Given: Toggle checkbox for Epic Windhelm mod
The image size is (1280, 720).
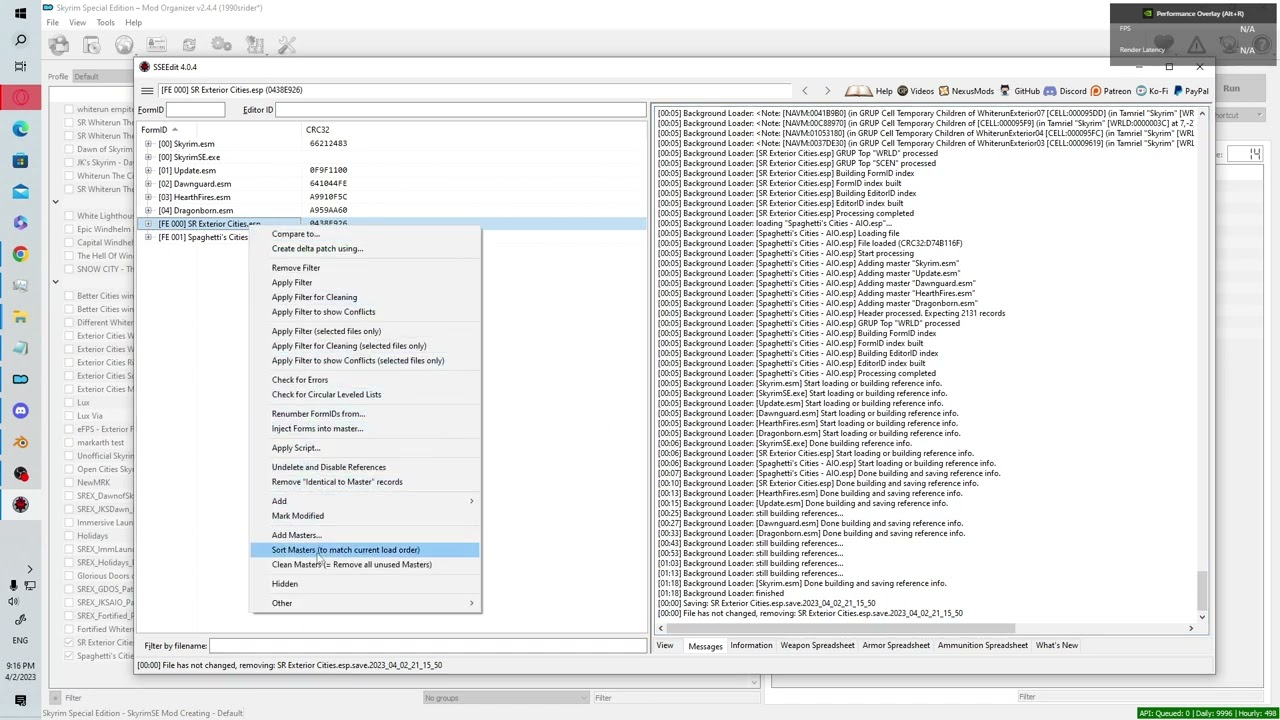Looking at the screenshot, I should click(68, 229).
